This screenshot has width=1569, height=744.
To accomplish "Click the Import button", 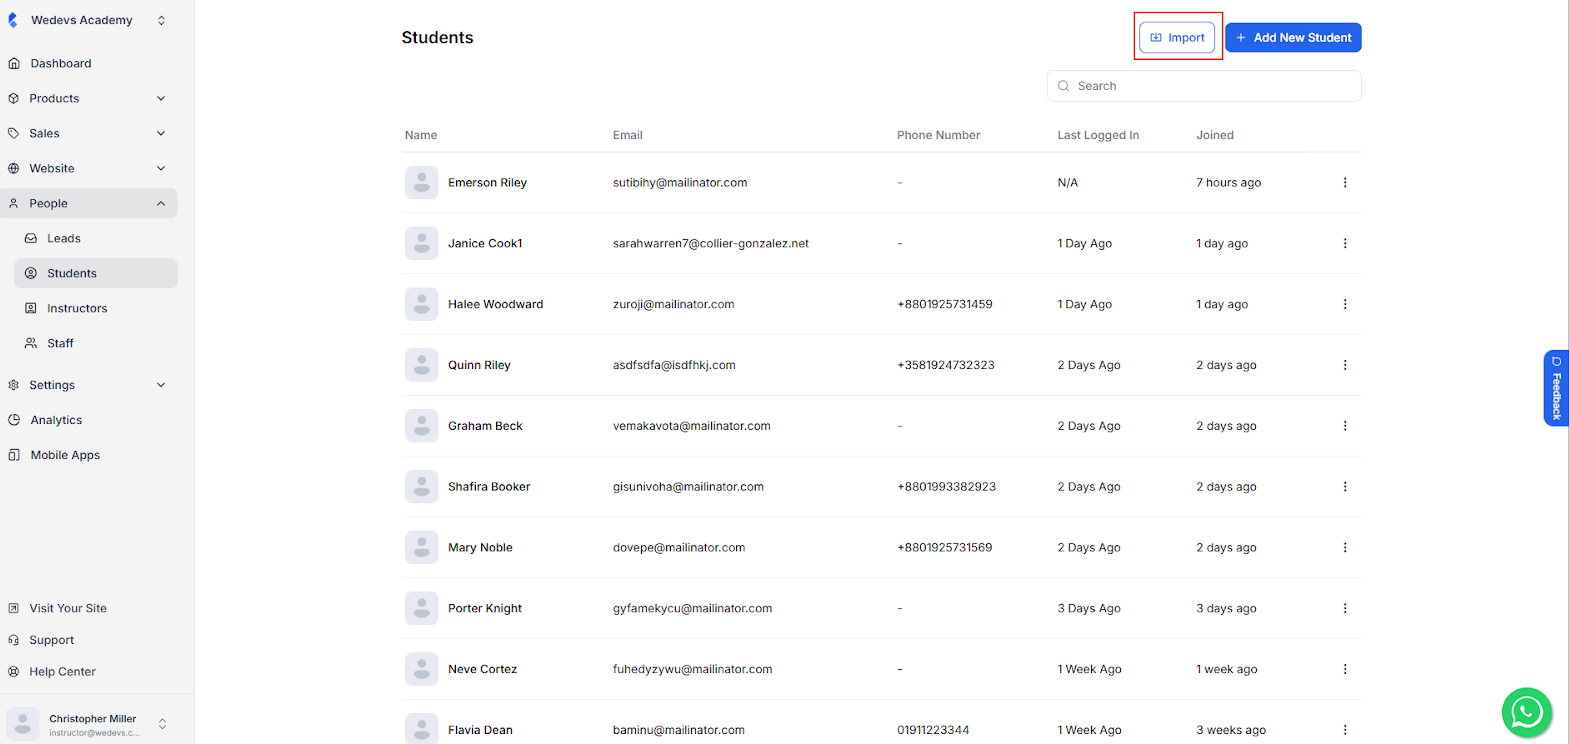I will 1177,37.
